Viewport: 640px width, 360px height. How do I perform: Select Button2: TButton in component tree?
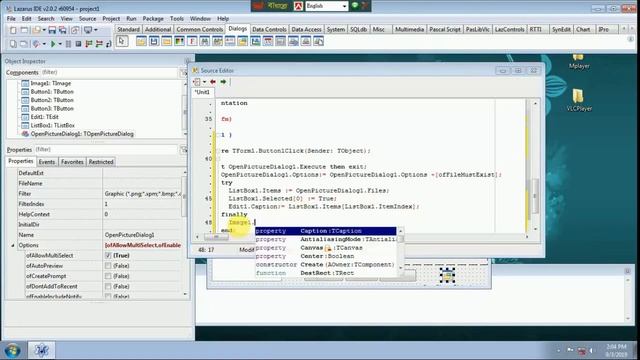(52, 100)
